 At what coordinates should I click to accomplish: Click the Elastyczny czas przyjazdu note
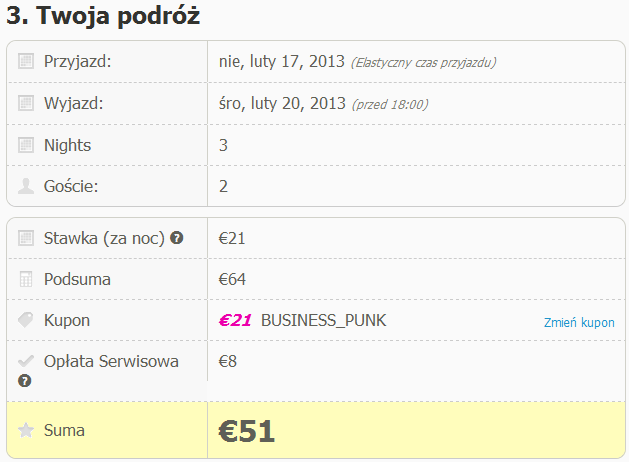coord(423,63)
